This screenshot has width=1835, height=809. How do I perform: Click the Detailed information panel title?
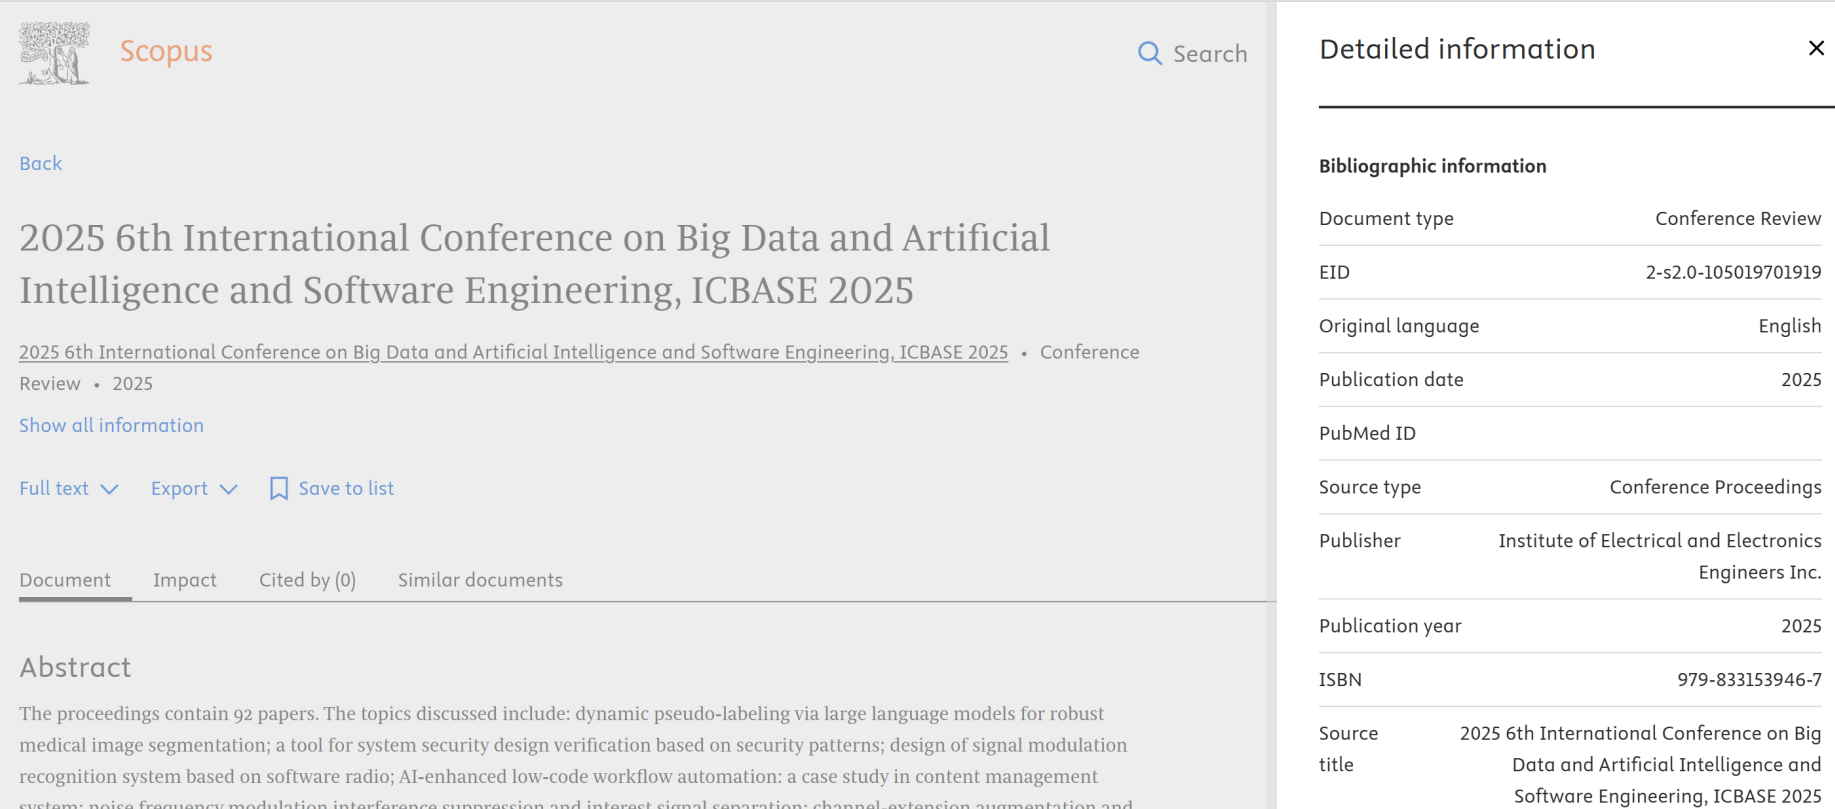[1457, 49]
